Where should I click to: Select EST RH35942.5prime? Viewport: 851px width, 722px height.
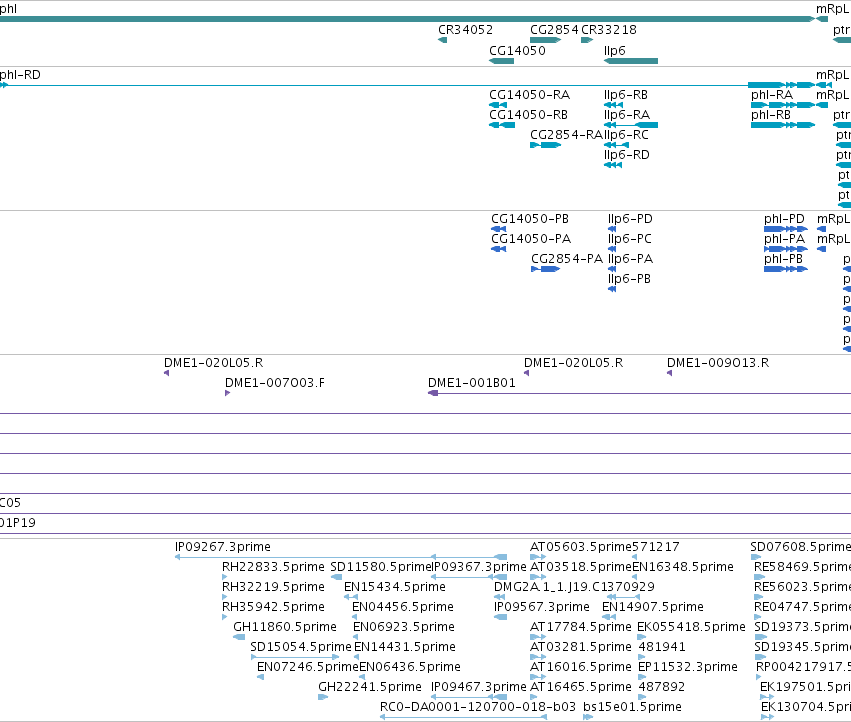tap(225, 617)
